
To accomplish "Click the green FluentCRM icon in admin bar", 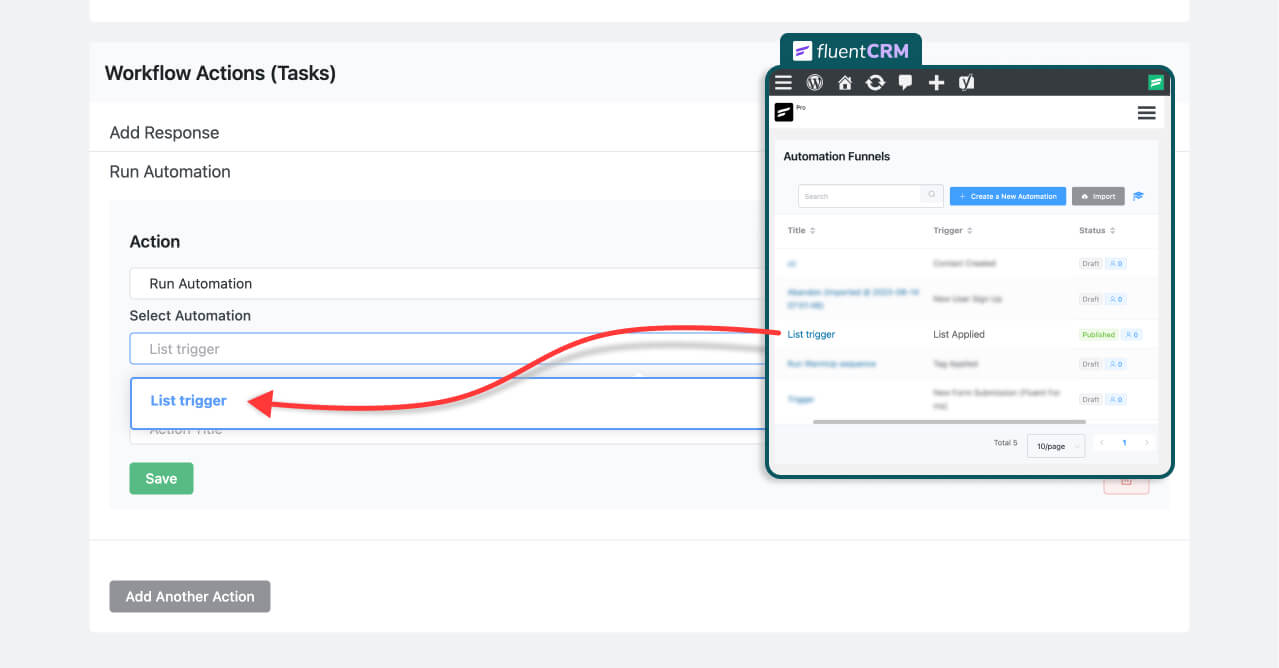I will [x=1156, y=82].
